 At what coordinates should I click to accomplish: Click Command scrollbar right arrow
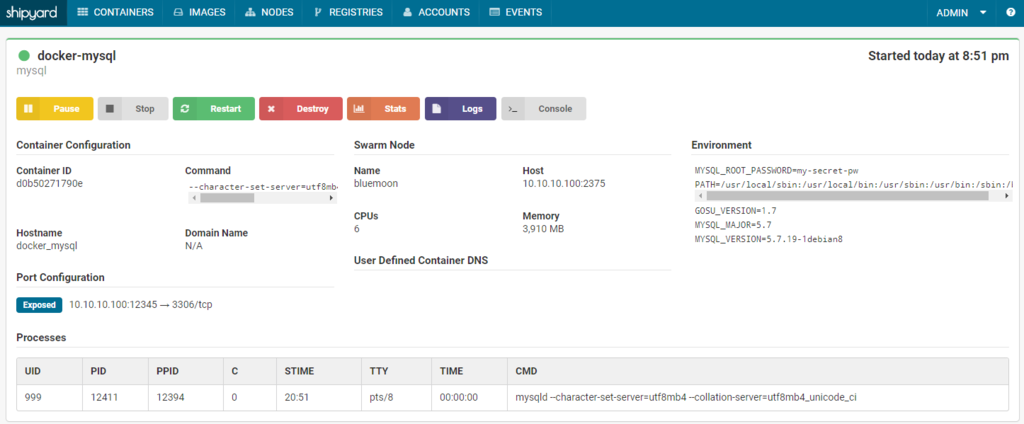(x=331, y=197)
